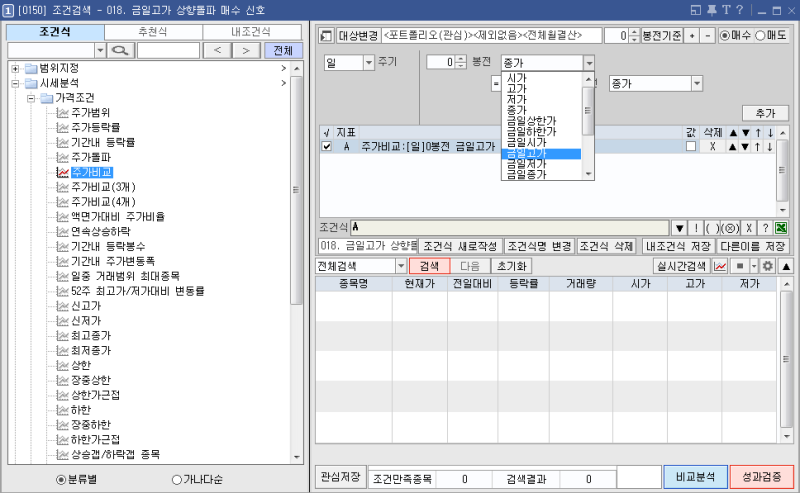Click the chart icon next to 실시간검색
Image resolution: width=800 pixels, height=493 pixels.
[x=720, y=266]
